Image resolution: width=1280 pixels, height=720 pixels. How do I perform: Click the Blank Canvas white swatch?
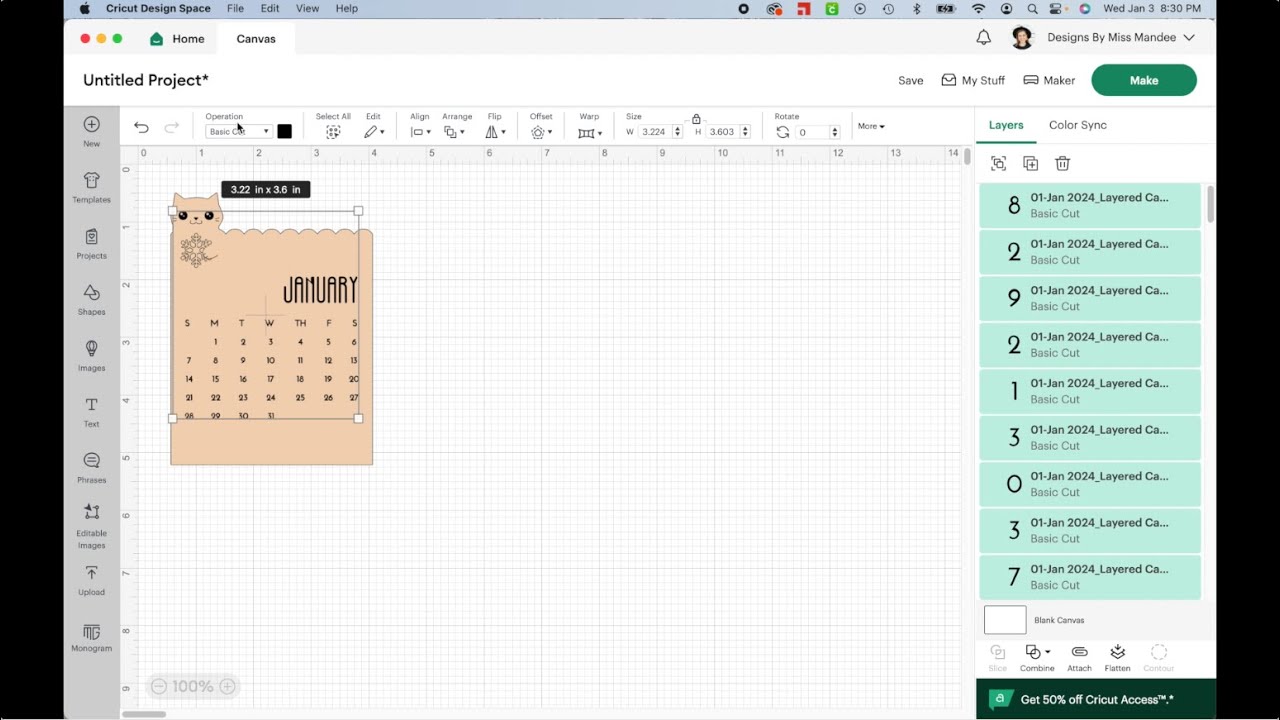pyautogui.click(x=1005, y=620)
